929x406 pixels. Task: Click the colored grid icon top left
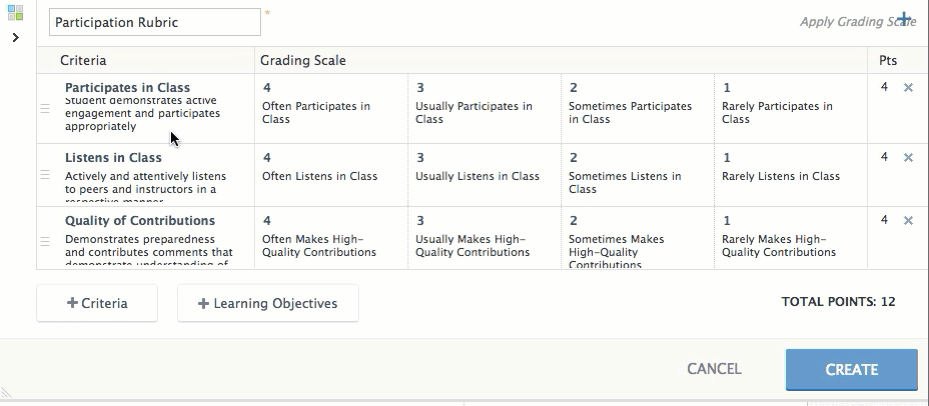coord(15,13)
